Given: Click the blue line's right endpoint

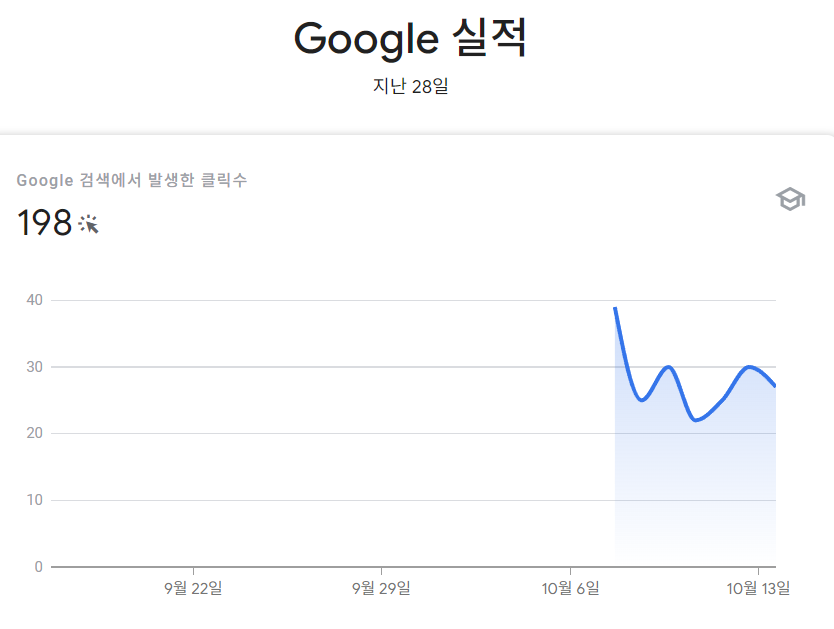Looking at the screenshot, I should click(x=775, y=386).
